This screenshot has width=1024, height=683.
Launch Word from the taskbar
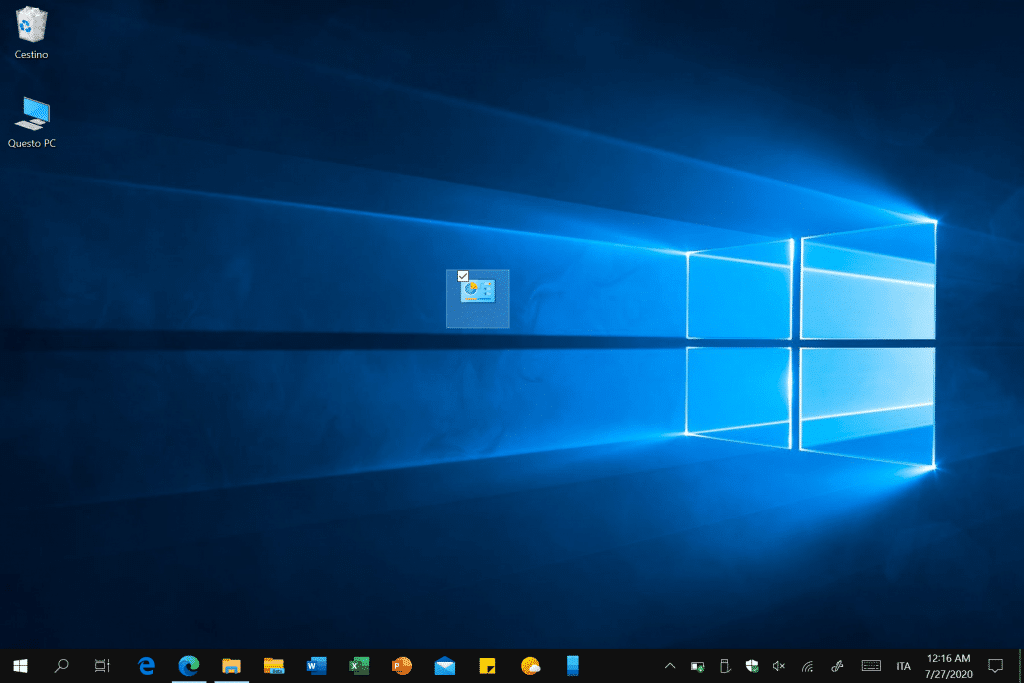point(317,665)
